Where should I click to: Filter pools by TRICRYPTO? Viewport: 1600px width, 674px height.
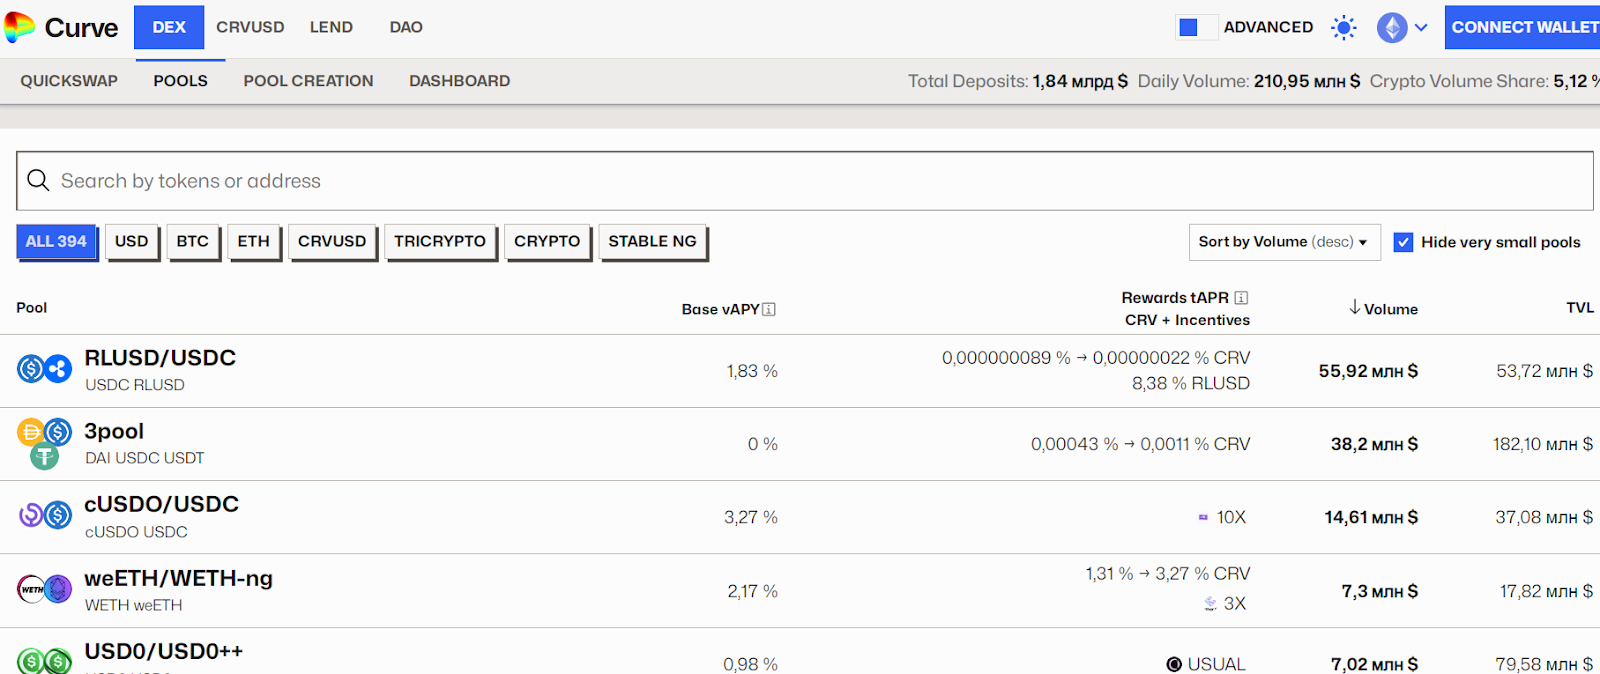440,242
